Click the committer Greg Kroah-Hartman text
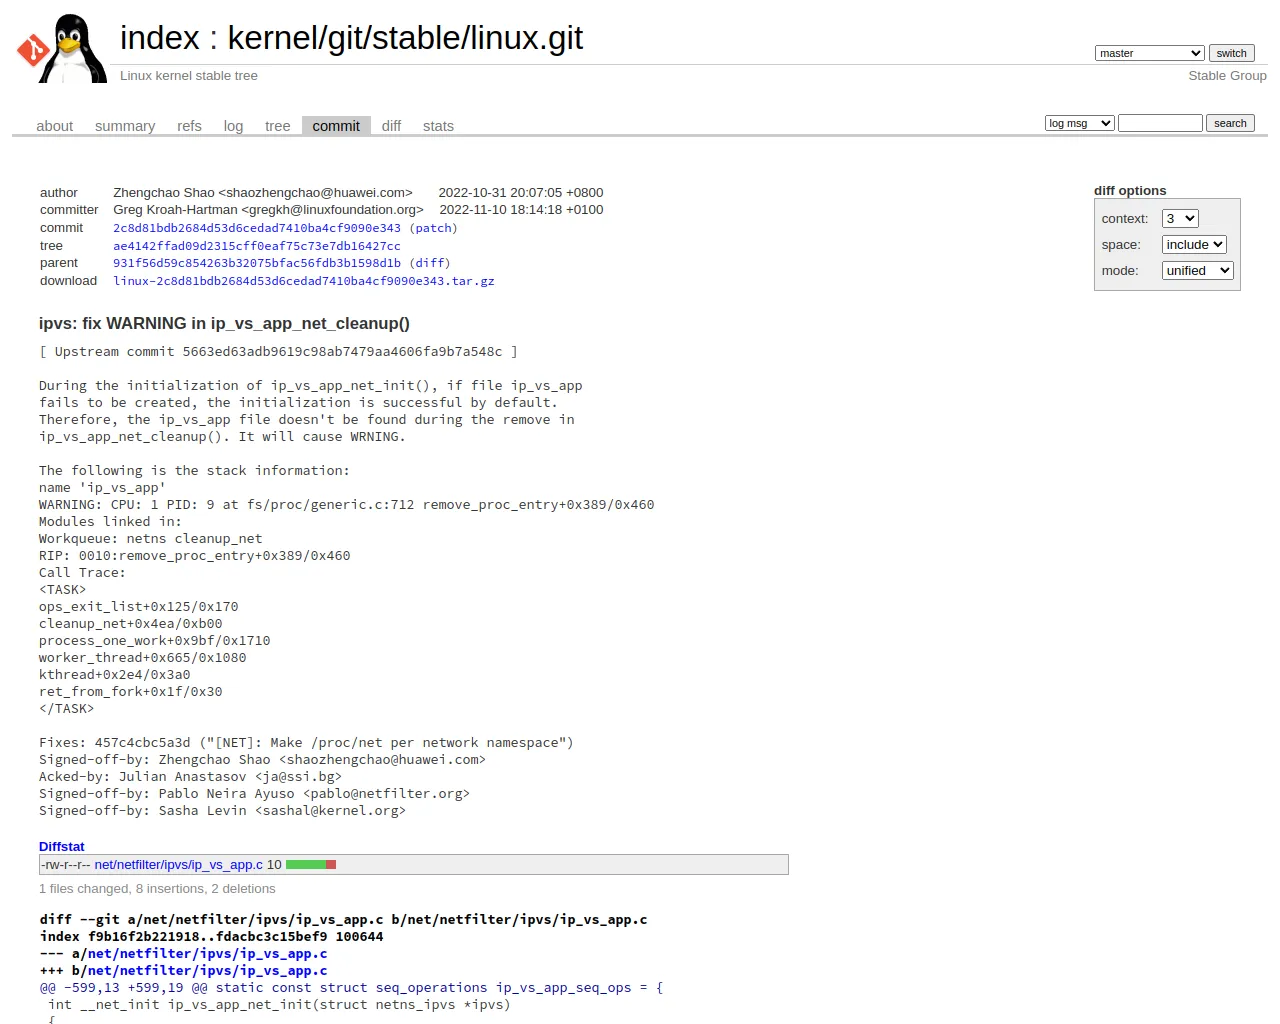Viewport: 1280px width, 1024px height. point(268,209)
